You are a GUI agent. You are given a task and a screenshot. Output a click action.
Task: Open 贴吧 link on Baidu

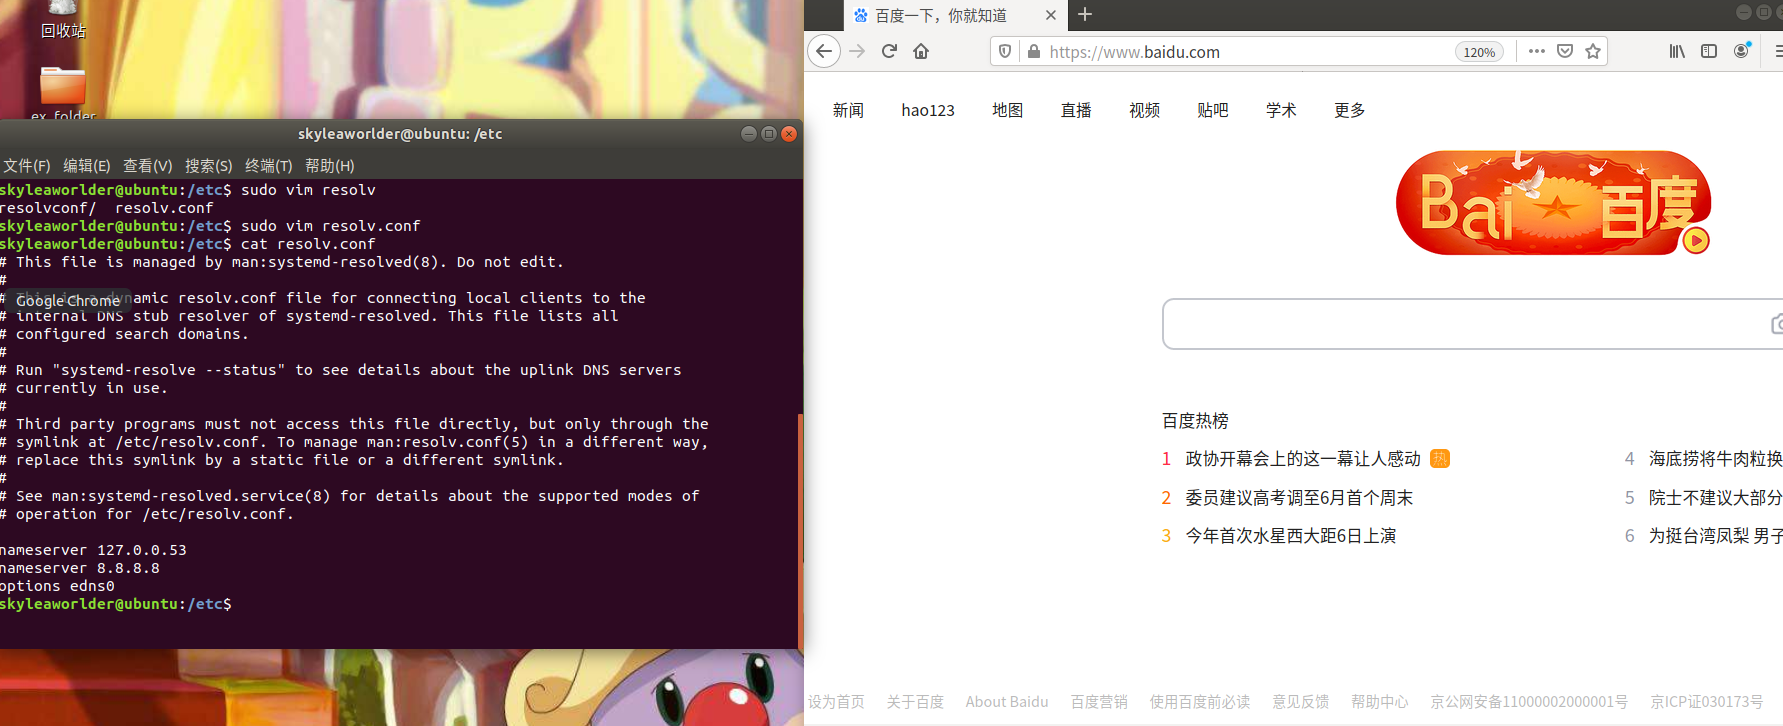pyautogui.click(x=1212, y=110)
